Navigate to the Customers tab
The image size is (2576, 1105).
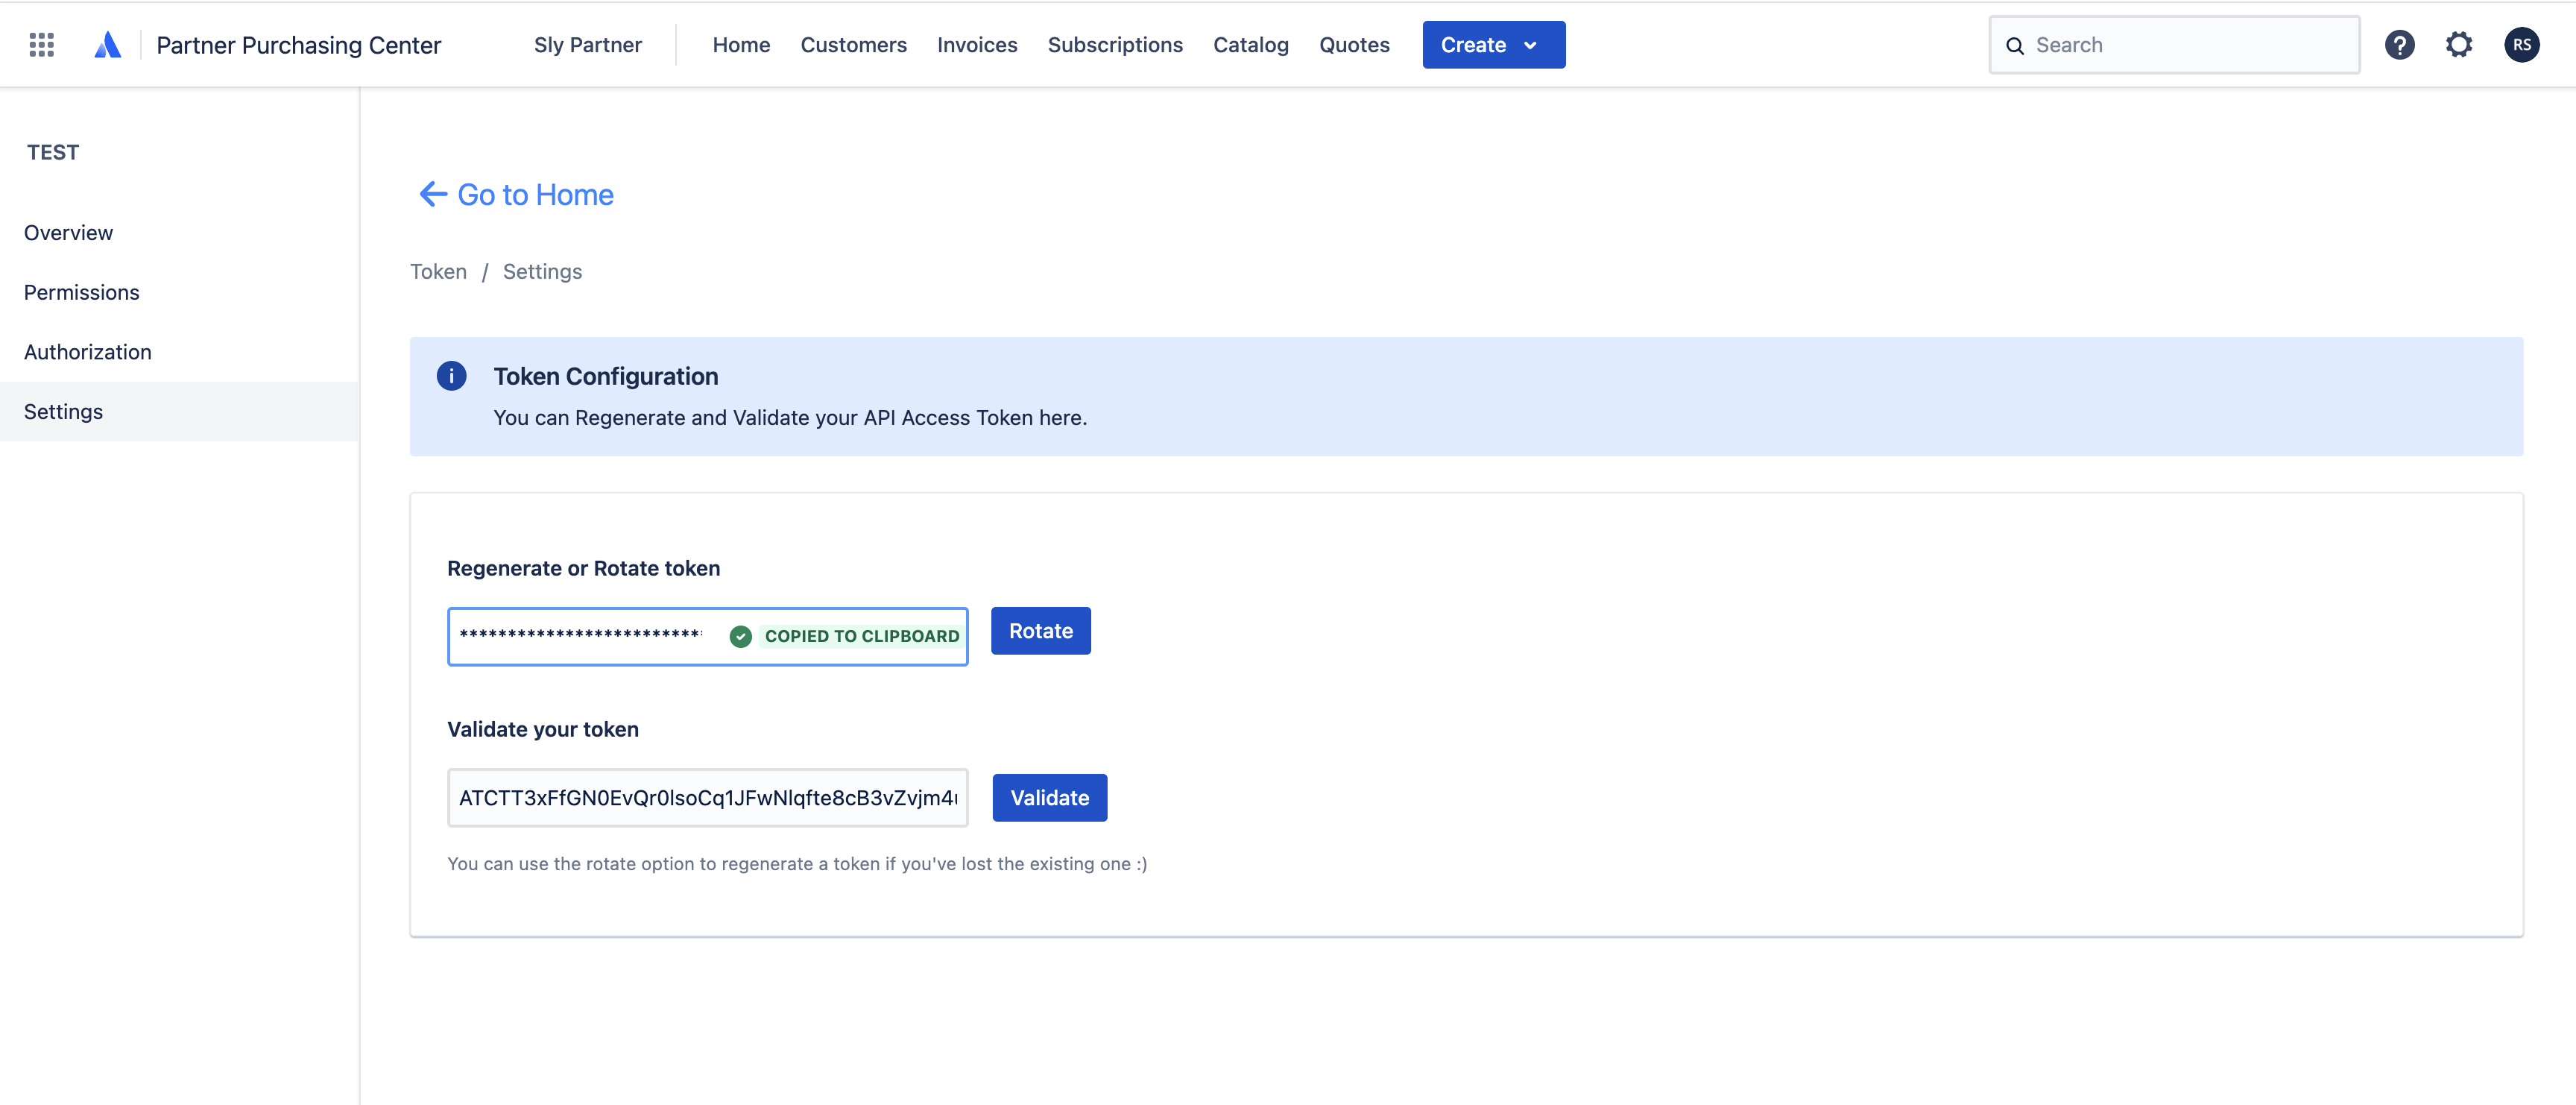tap(853, 44)
